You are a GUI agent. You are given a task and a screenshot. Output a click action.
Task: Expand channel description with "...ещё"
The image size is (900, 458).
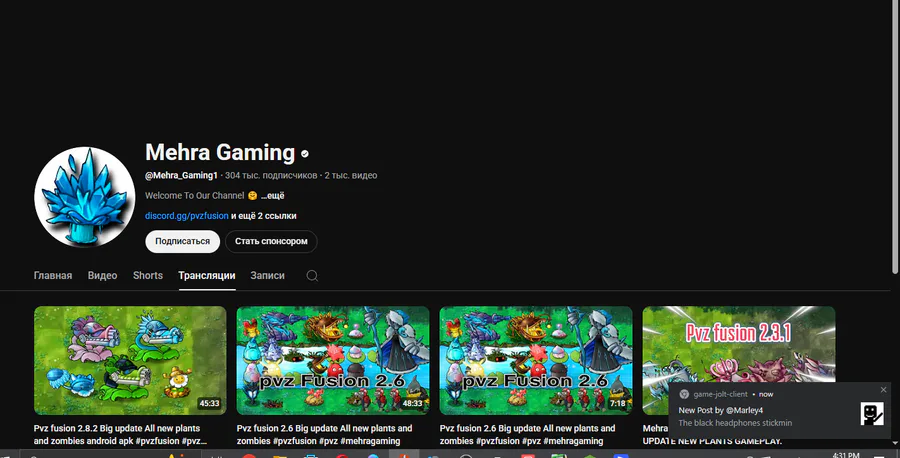[273, 196]
